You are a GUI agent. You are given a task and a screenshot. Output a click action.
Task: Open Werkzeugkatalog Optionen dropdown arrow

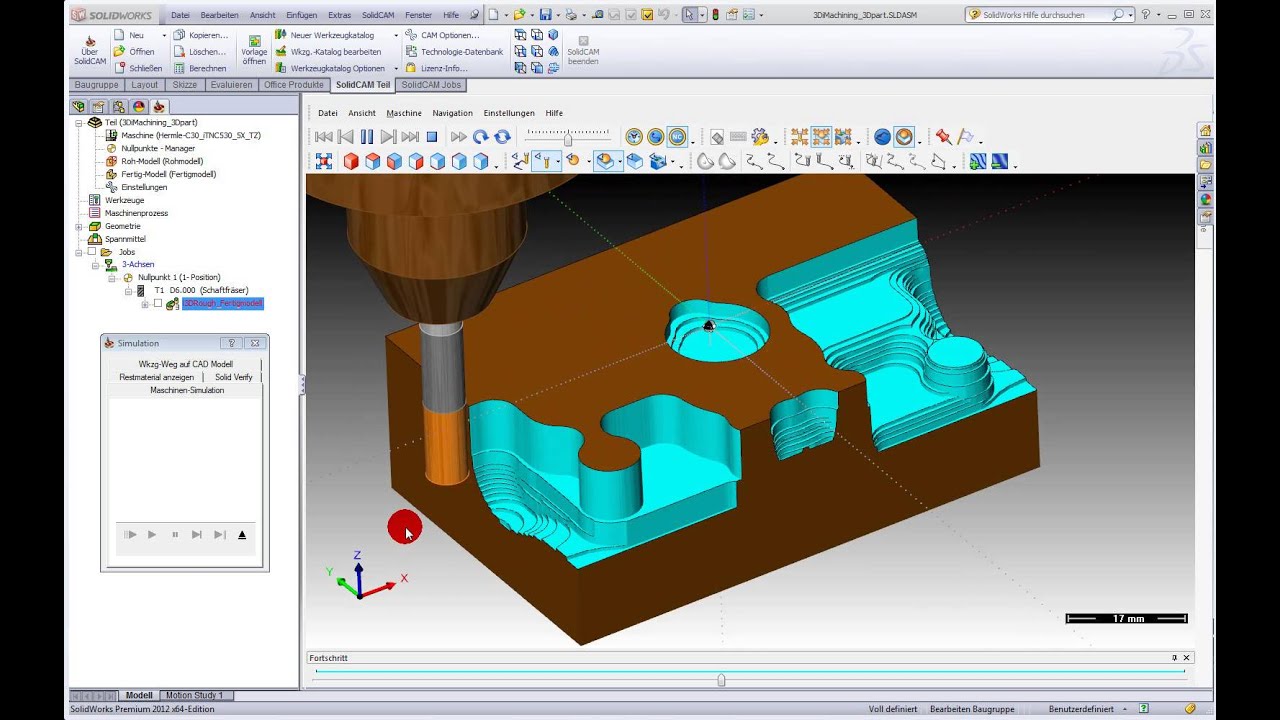pyautogui.click(x=396, y=68)
